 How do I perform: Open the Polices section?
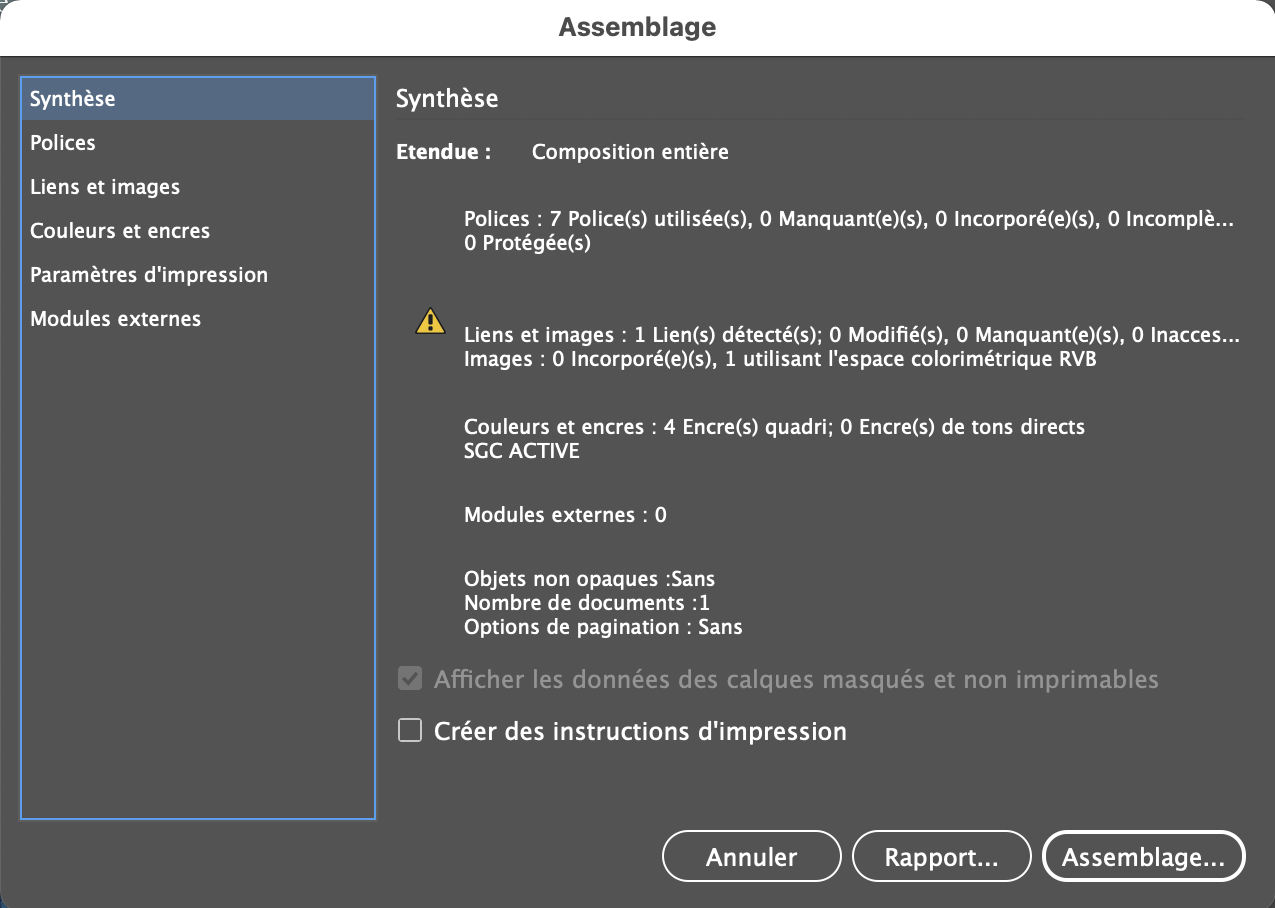(x=63, y=143)
